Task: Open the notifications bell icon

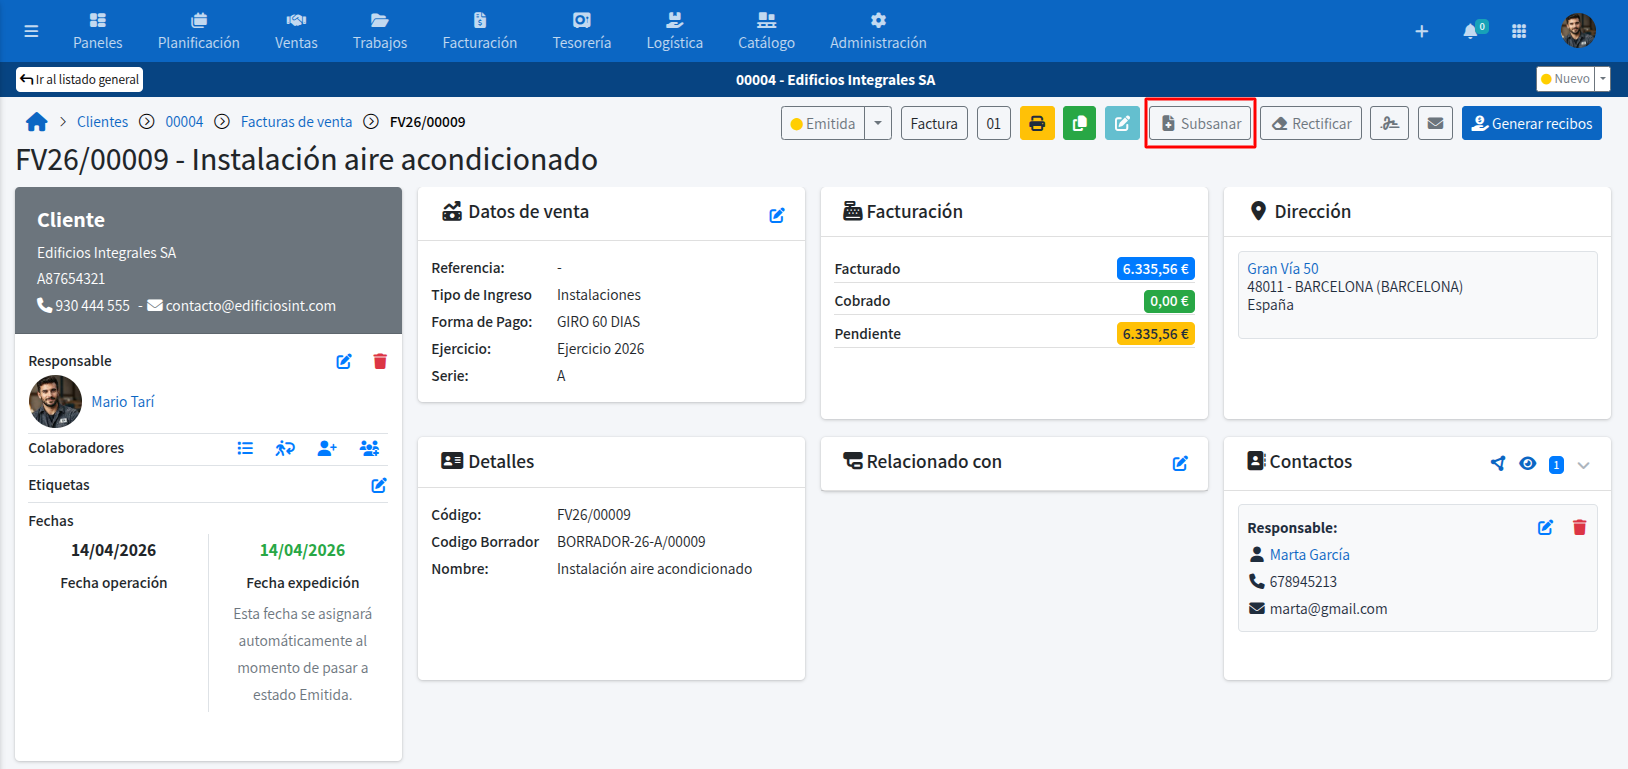Action: pyautogui.click(x=1470, y=31)
